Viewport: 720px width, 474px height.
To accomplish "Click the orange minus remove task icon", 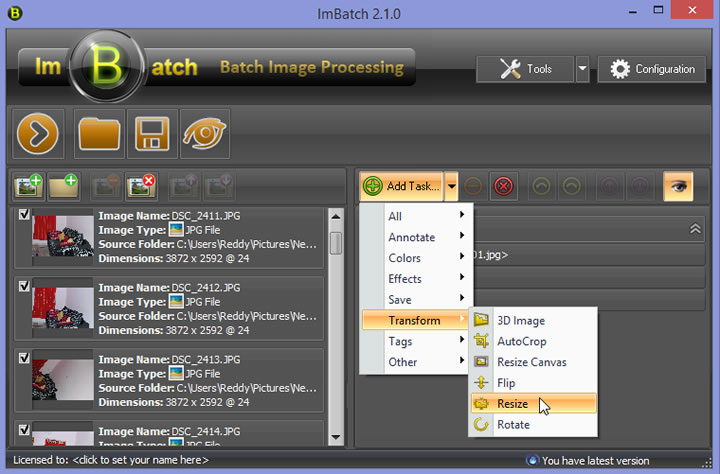I will [473, 186].
